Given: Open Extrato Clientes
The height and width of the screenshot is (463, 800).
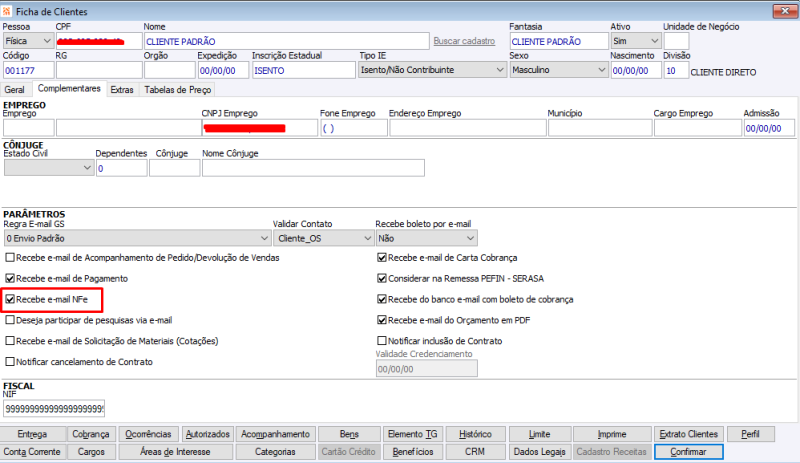Looking at the screenshot, I should (689, 434).
